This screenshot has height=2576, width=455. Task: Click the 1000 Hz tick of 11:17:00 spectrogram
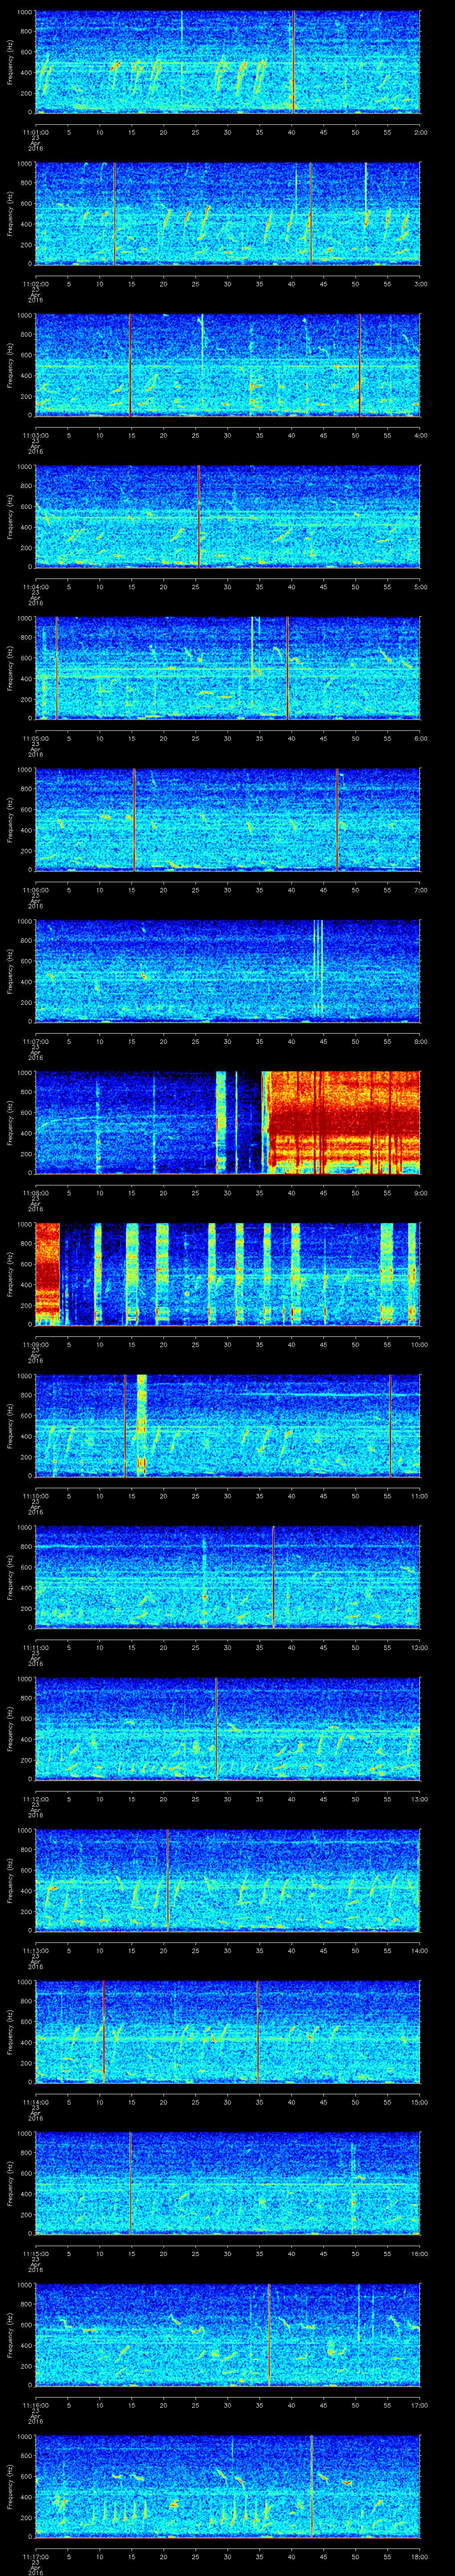pos(24,2437)
